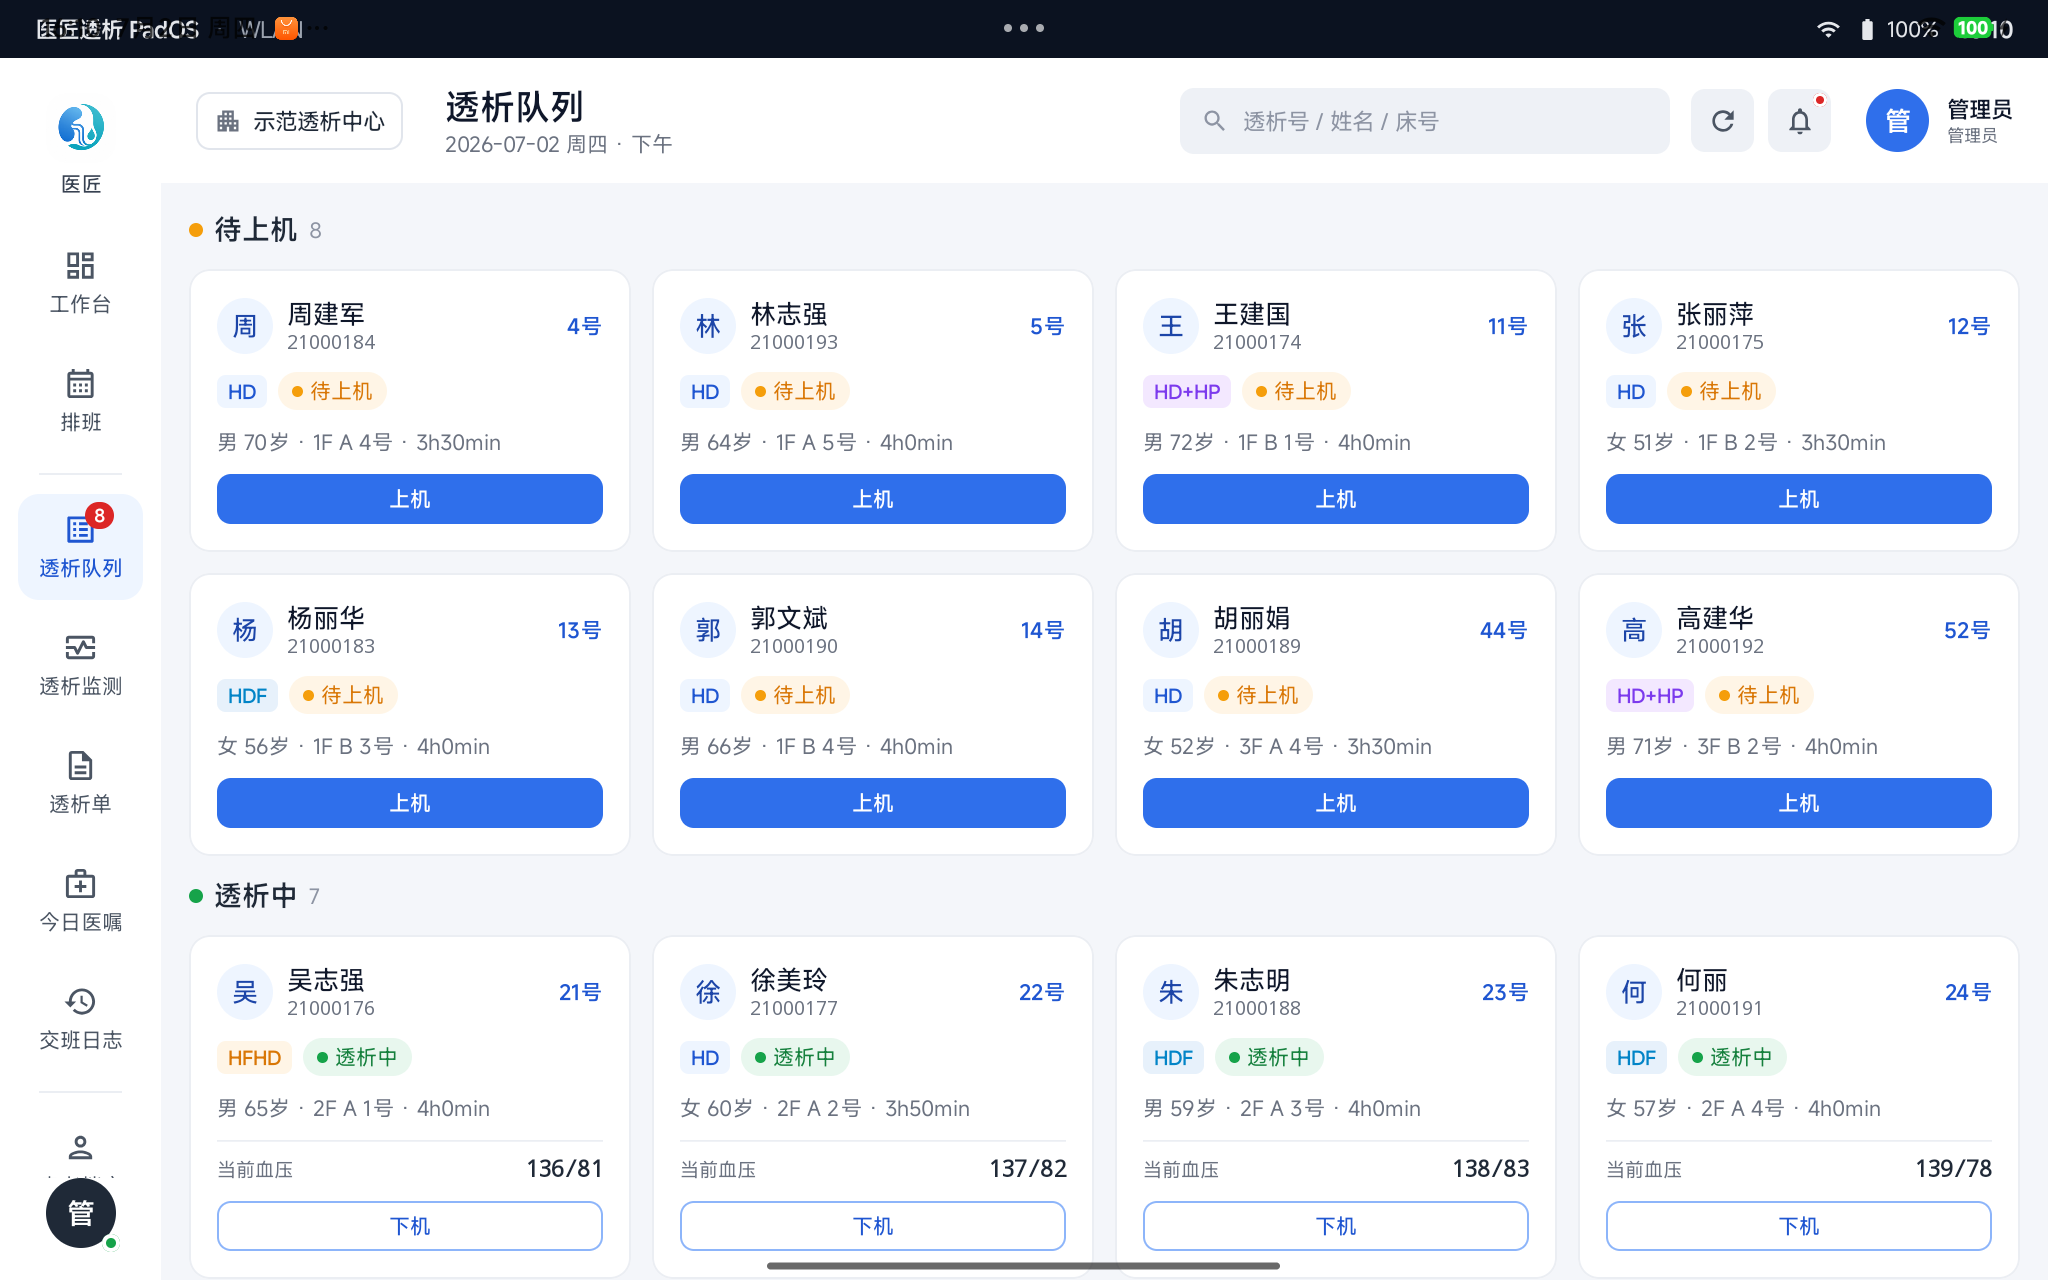2048x1280 pixels.
Task: Open the notification bell
Action: click(x=1799, y=121)
